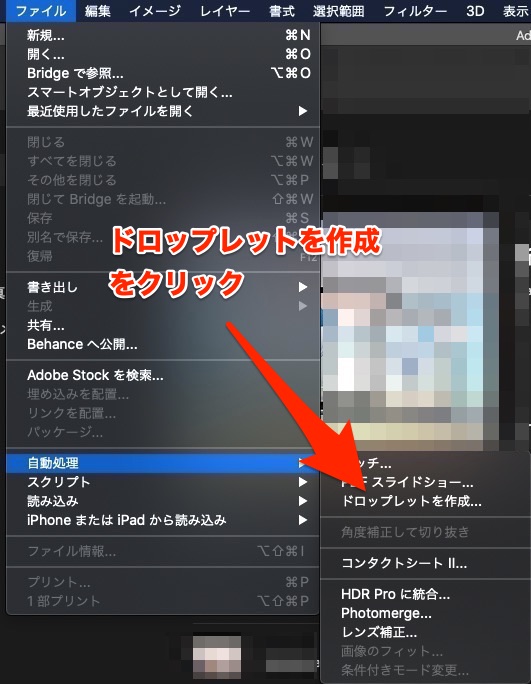Open the 3D menu
Screen dimensions: 531x684
tap(475, 10)
